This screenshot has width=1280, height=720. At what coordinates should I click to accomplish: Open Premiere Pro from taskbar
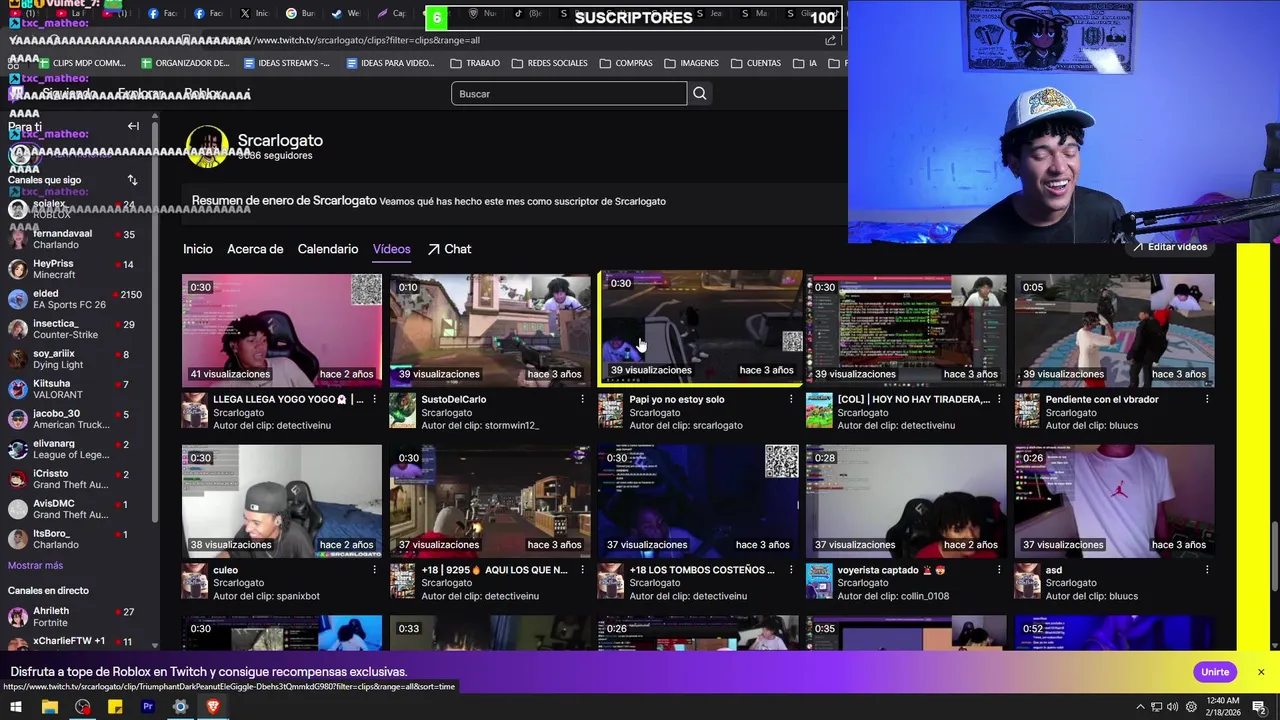148,707
